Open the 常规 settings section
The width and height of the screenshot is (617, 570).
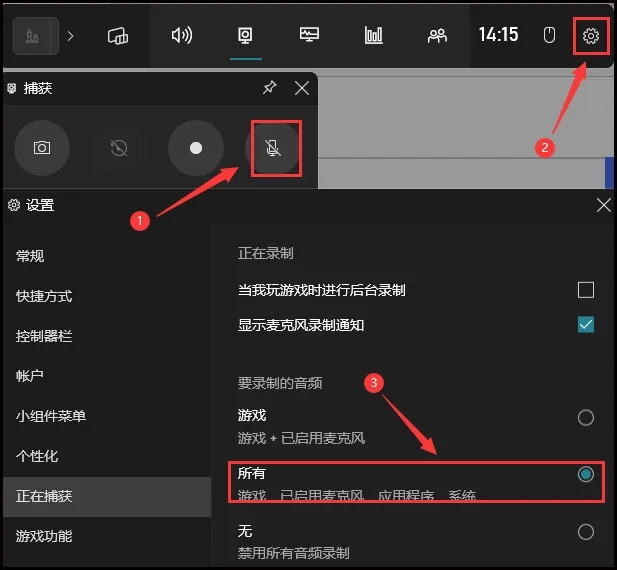point(107,256)
